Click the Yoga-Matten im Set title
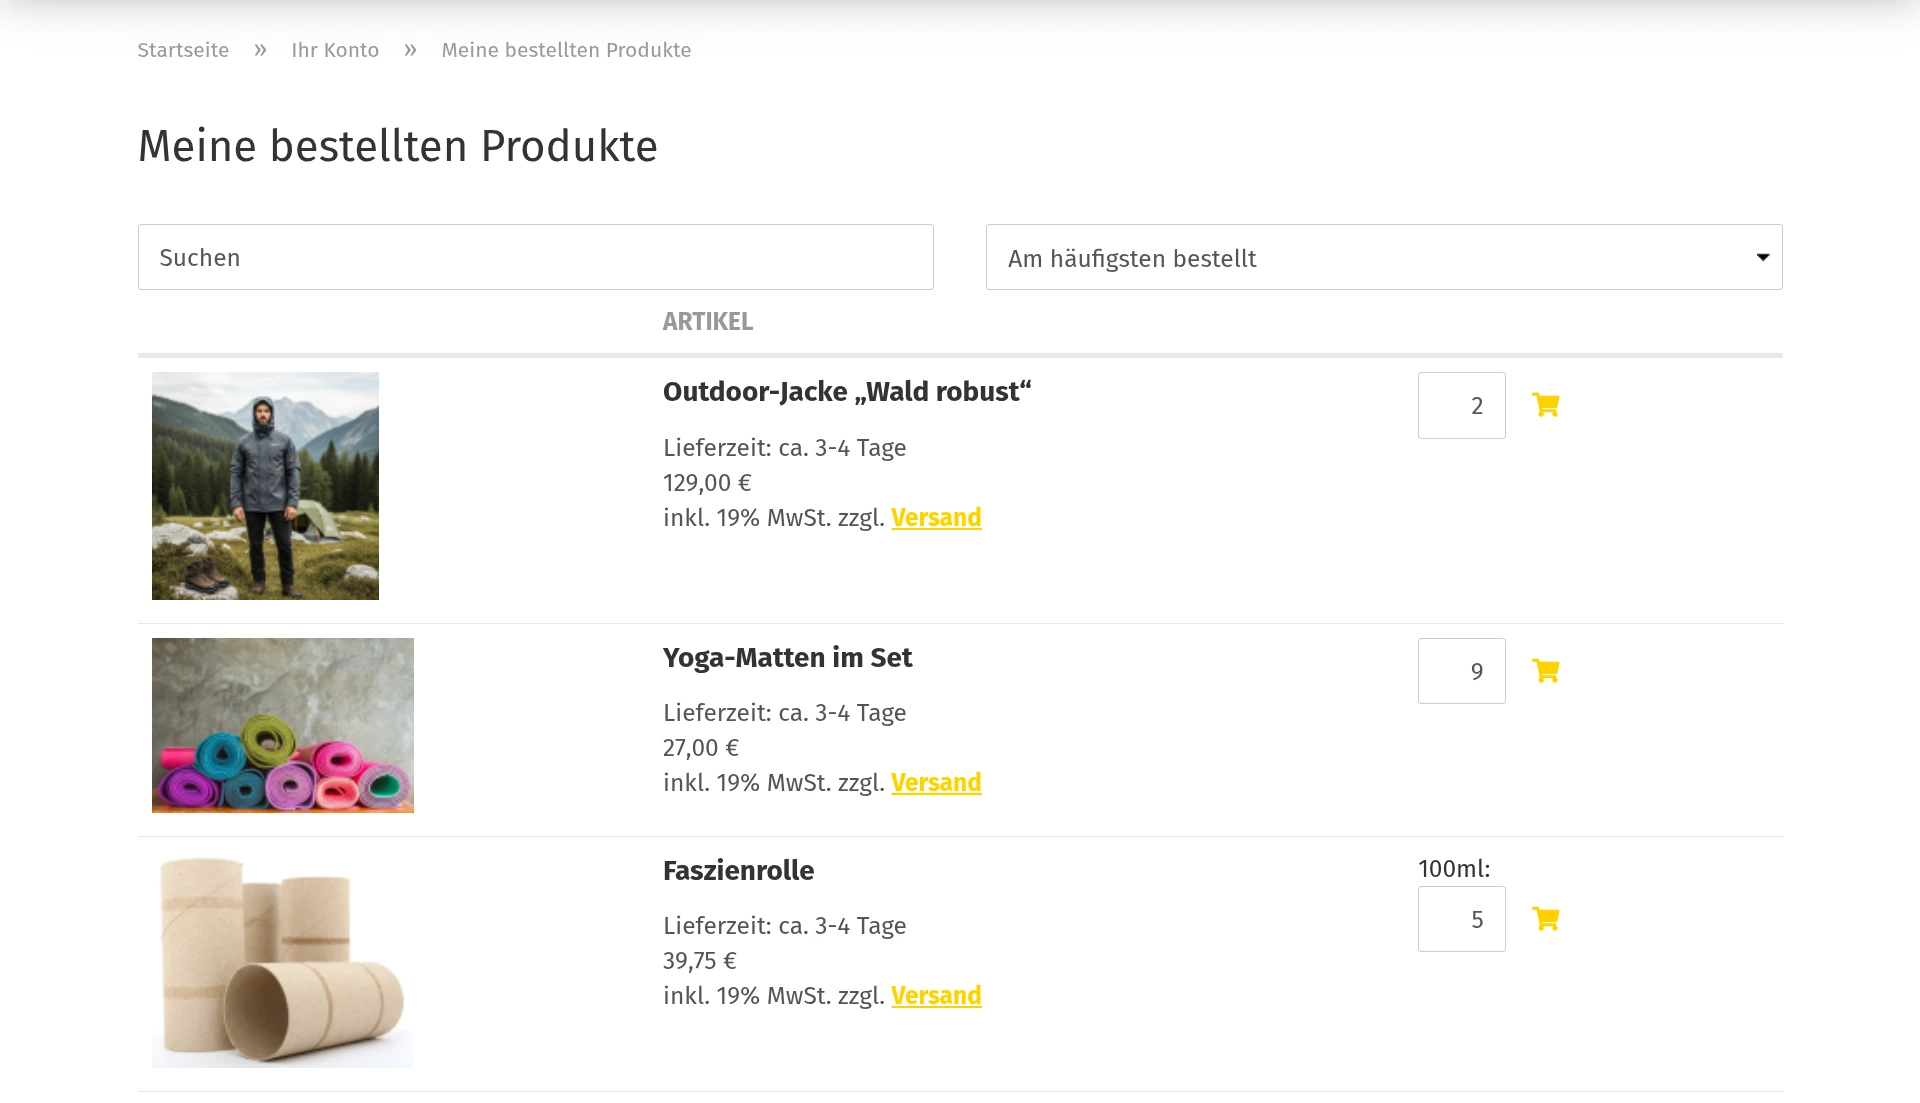1920x1103 pixels. 787,658
